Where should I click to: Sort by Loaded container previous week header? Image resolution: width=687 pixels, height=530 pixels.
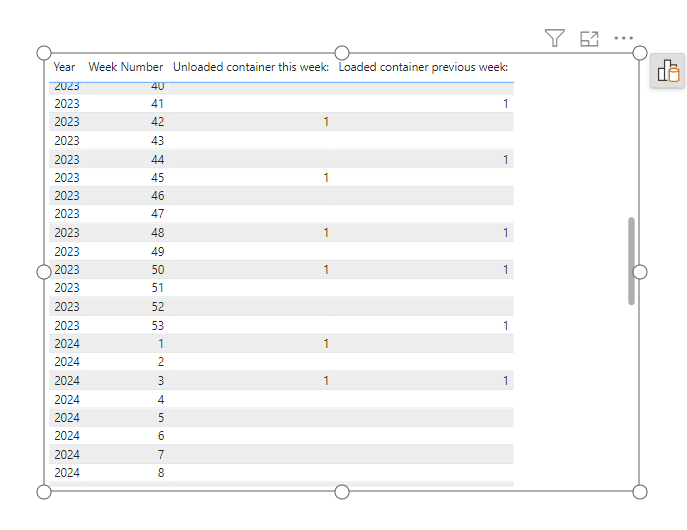pyautogui.click(x=423, y=67)
